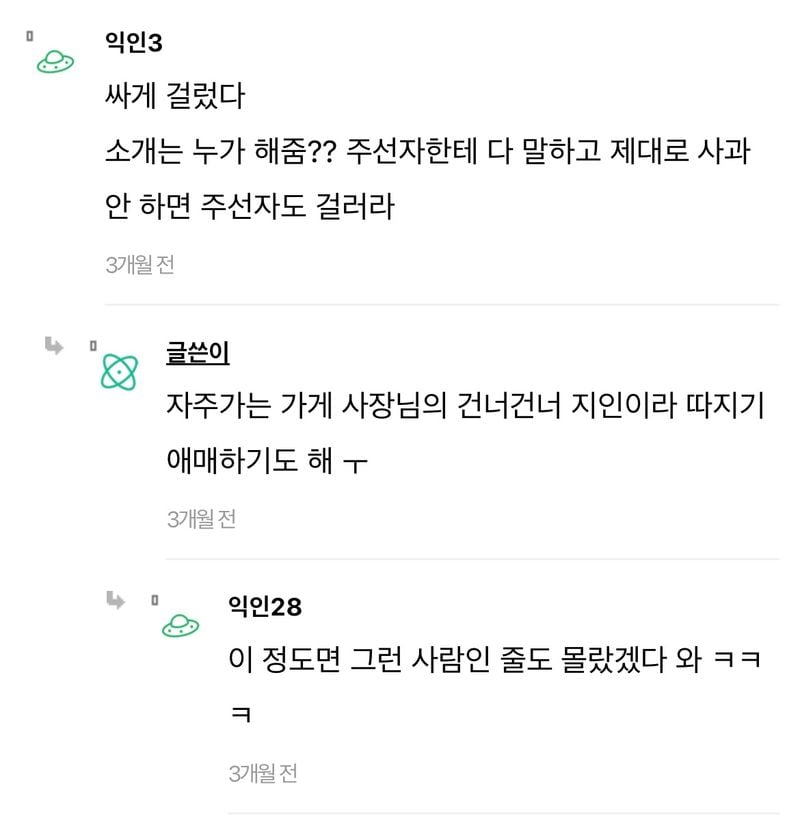The image size is (800, 816).
Task: Click small gray marker left of 익인28's avatar
Action: [x=154, y=600]
